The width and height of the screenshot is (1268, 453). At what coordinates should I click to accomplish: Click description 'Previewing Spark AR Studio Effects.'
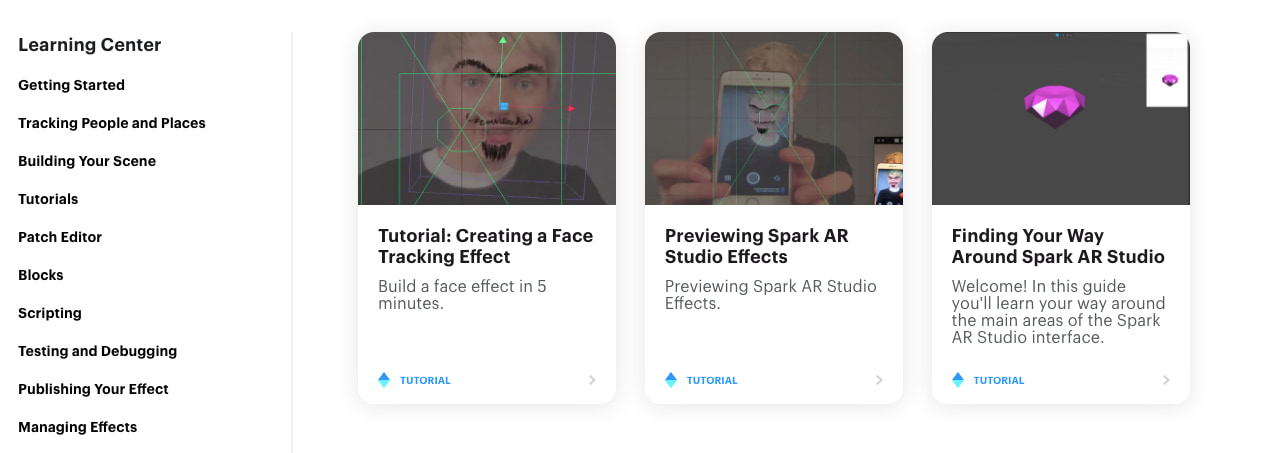(x=771, y=294)
